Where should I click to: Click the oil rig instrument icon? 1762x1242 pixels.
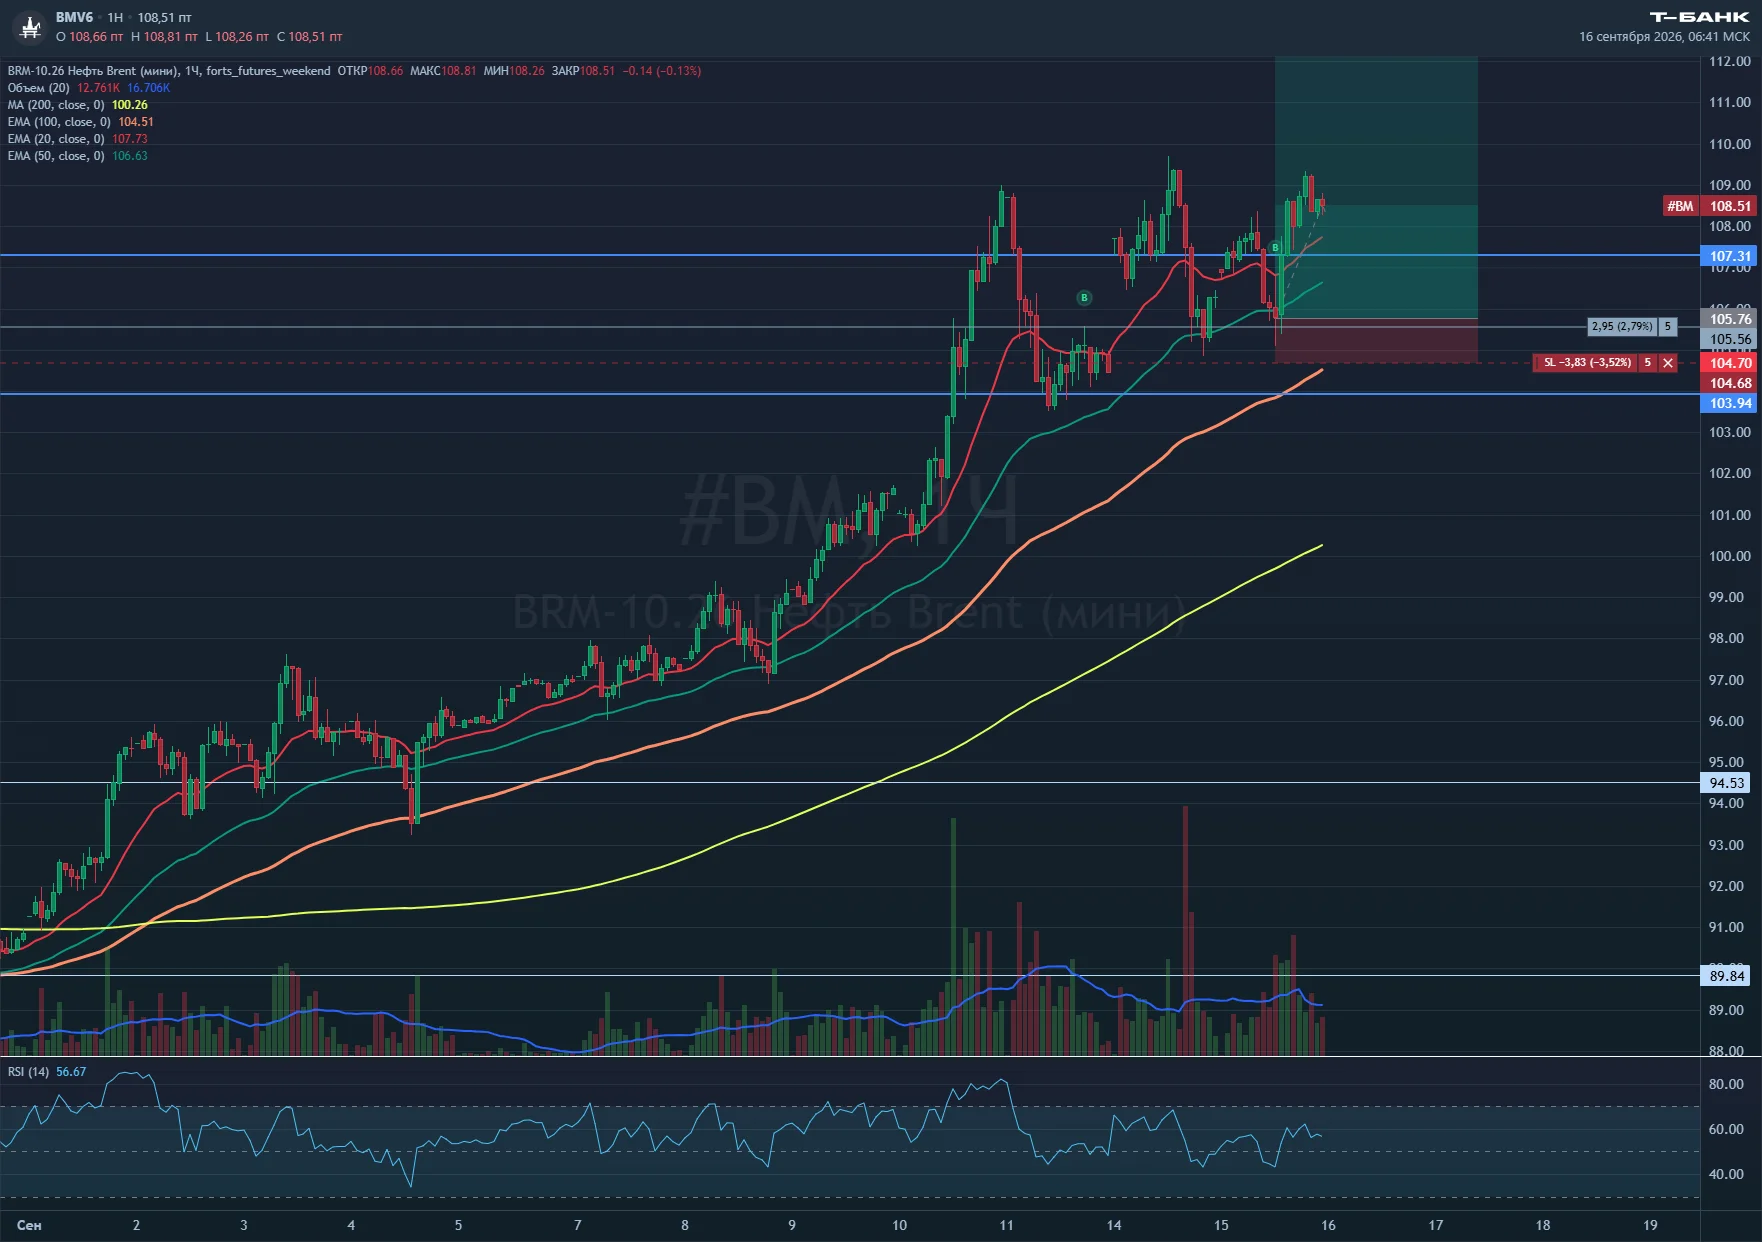click(x=30, y=28)
